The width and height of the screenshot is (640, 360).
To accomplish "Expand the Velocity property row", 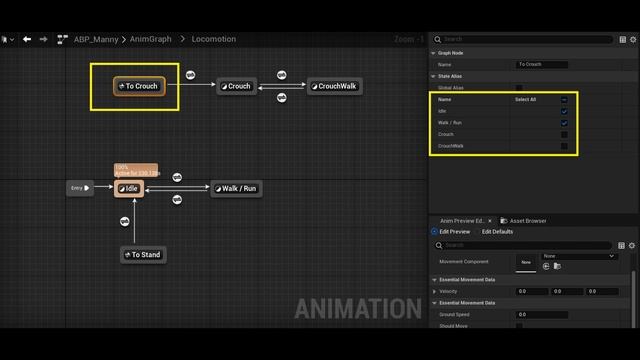I will click(434, 291).
